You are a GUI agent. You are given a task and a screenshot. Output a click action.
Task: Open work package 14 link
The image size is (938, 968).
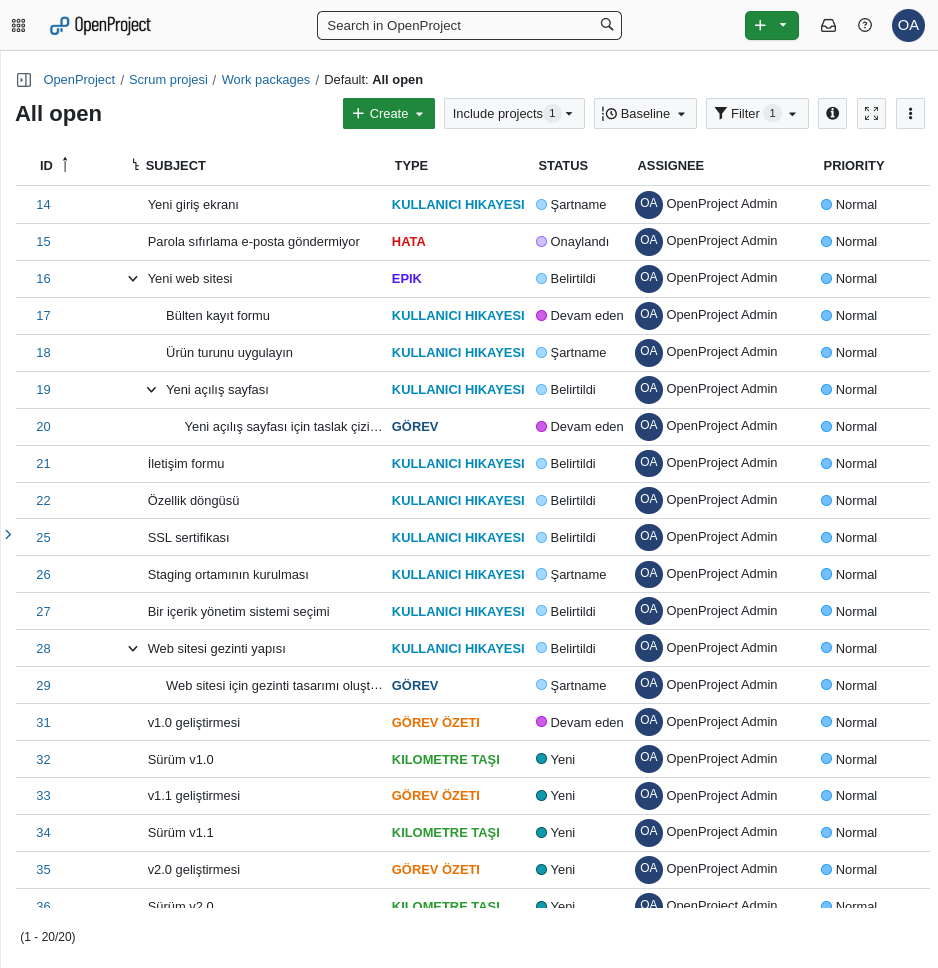coord(43,204)
